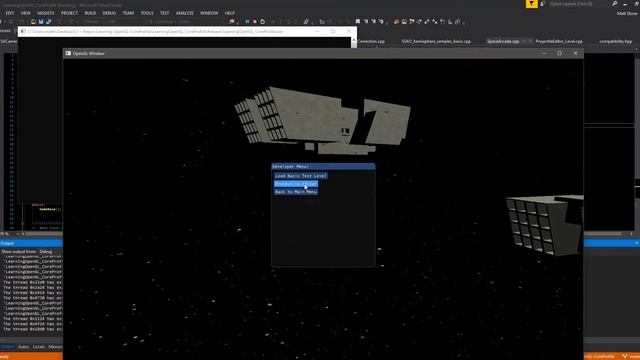Viewport: 640px width, 360px height.
Task: Open the ANALYZE menu
Action: click(184, 13)
